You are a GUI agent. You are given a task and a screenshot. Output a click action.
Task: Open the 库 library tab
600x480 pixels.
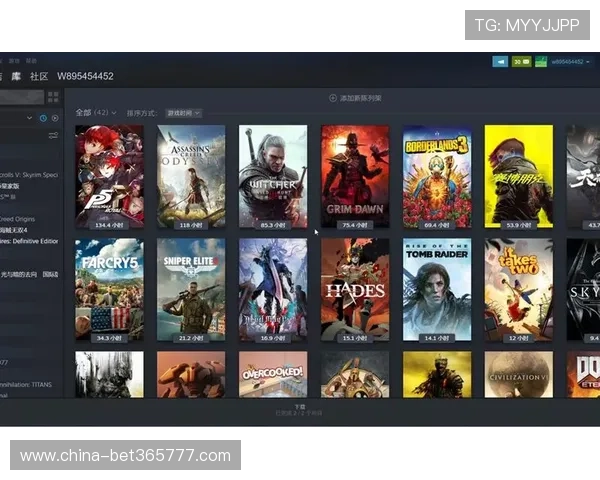point(17,76)
